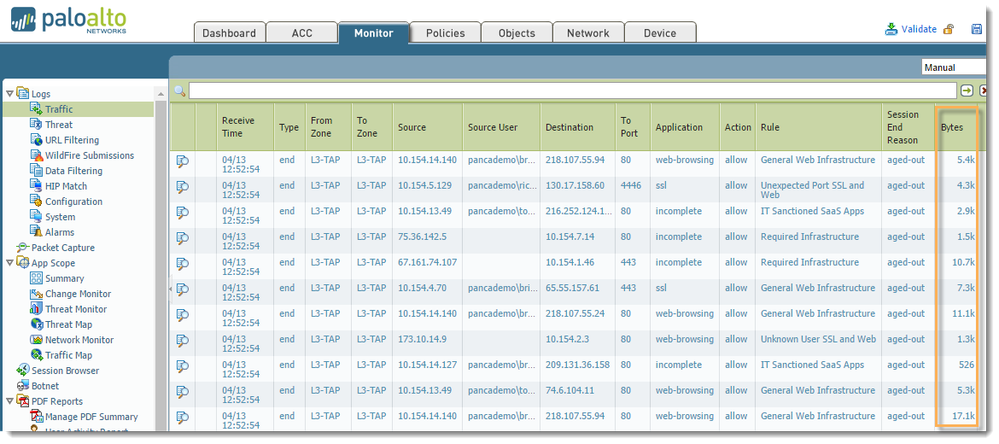
Task: Click the Threat Monitor chart icon
Action: pos(36,309)
